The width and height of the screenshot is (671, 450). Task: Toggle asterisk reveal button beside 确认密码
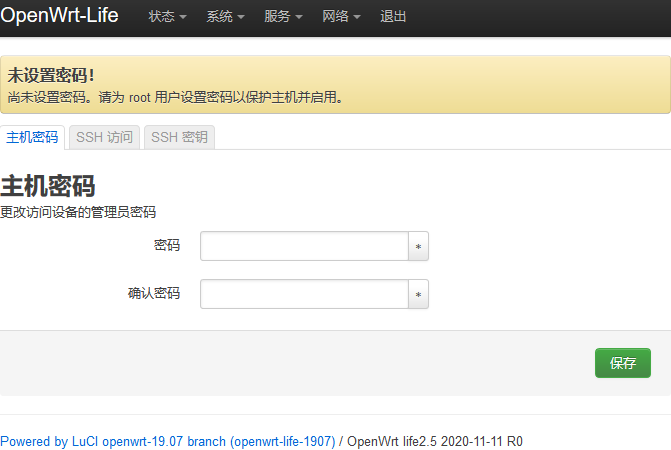pyautogui.click(x=418, y=294)
